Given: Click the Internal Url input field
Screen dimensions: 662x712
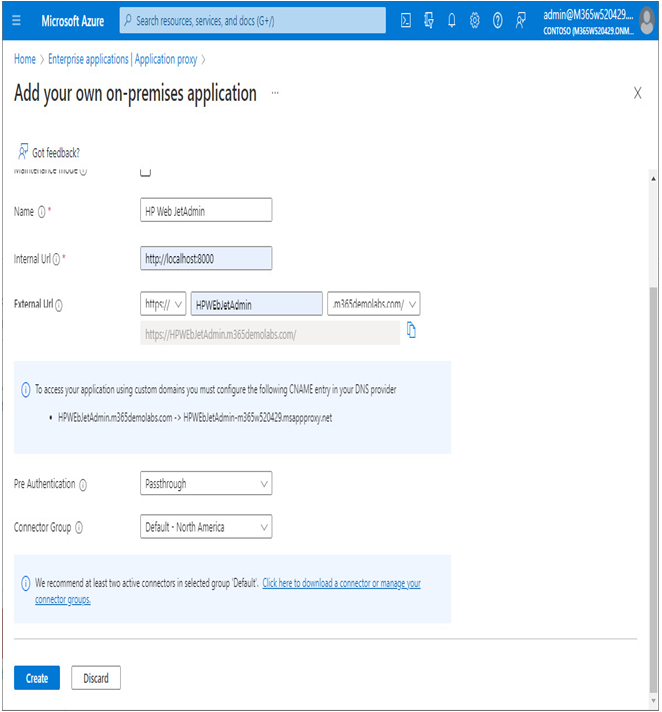Looking at the screenshot, I should pos(206,258).
